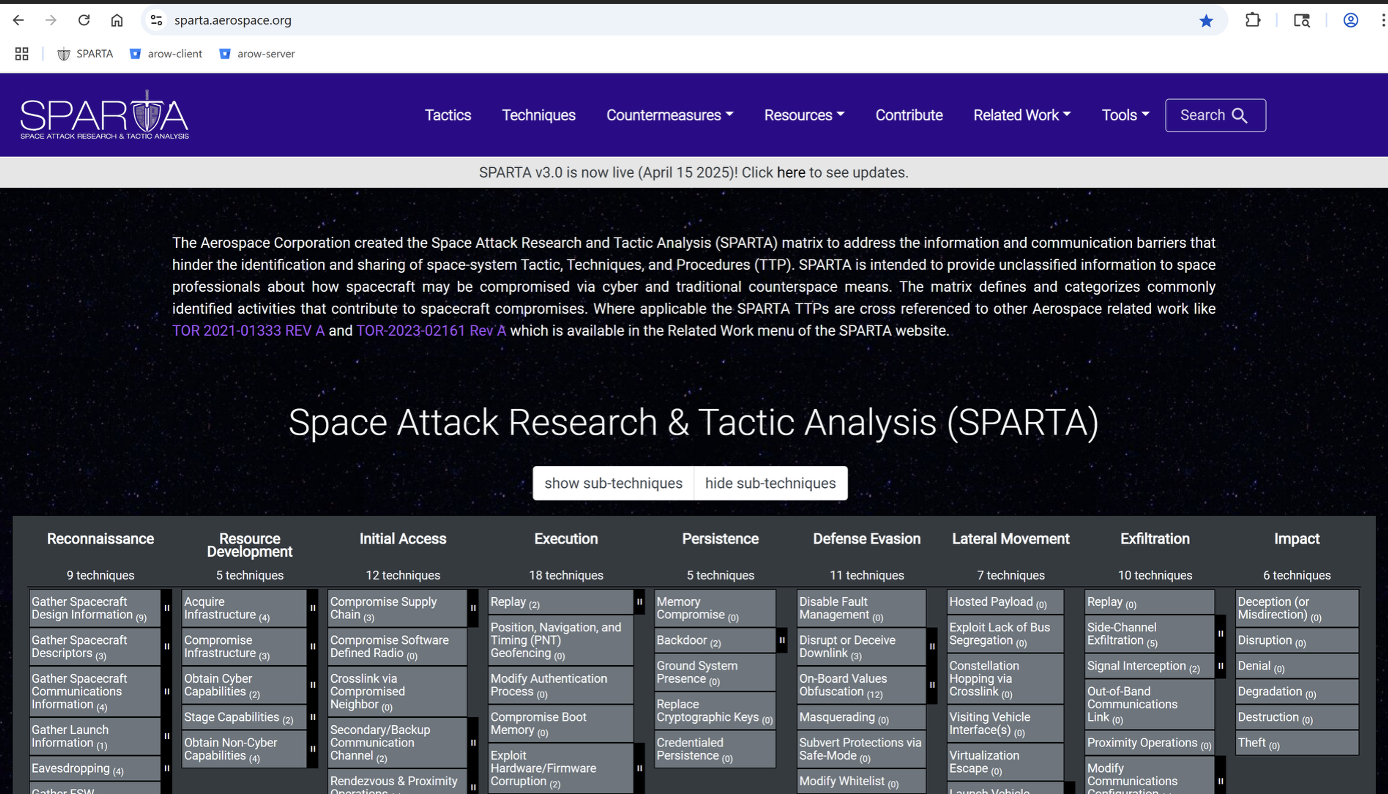Open the arow-server bookmark

pyautogui.click(x=257, y=54)
